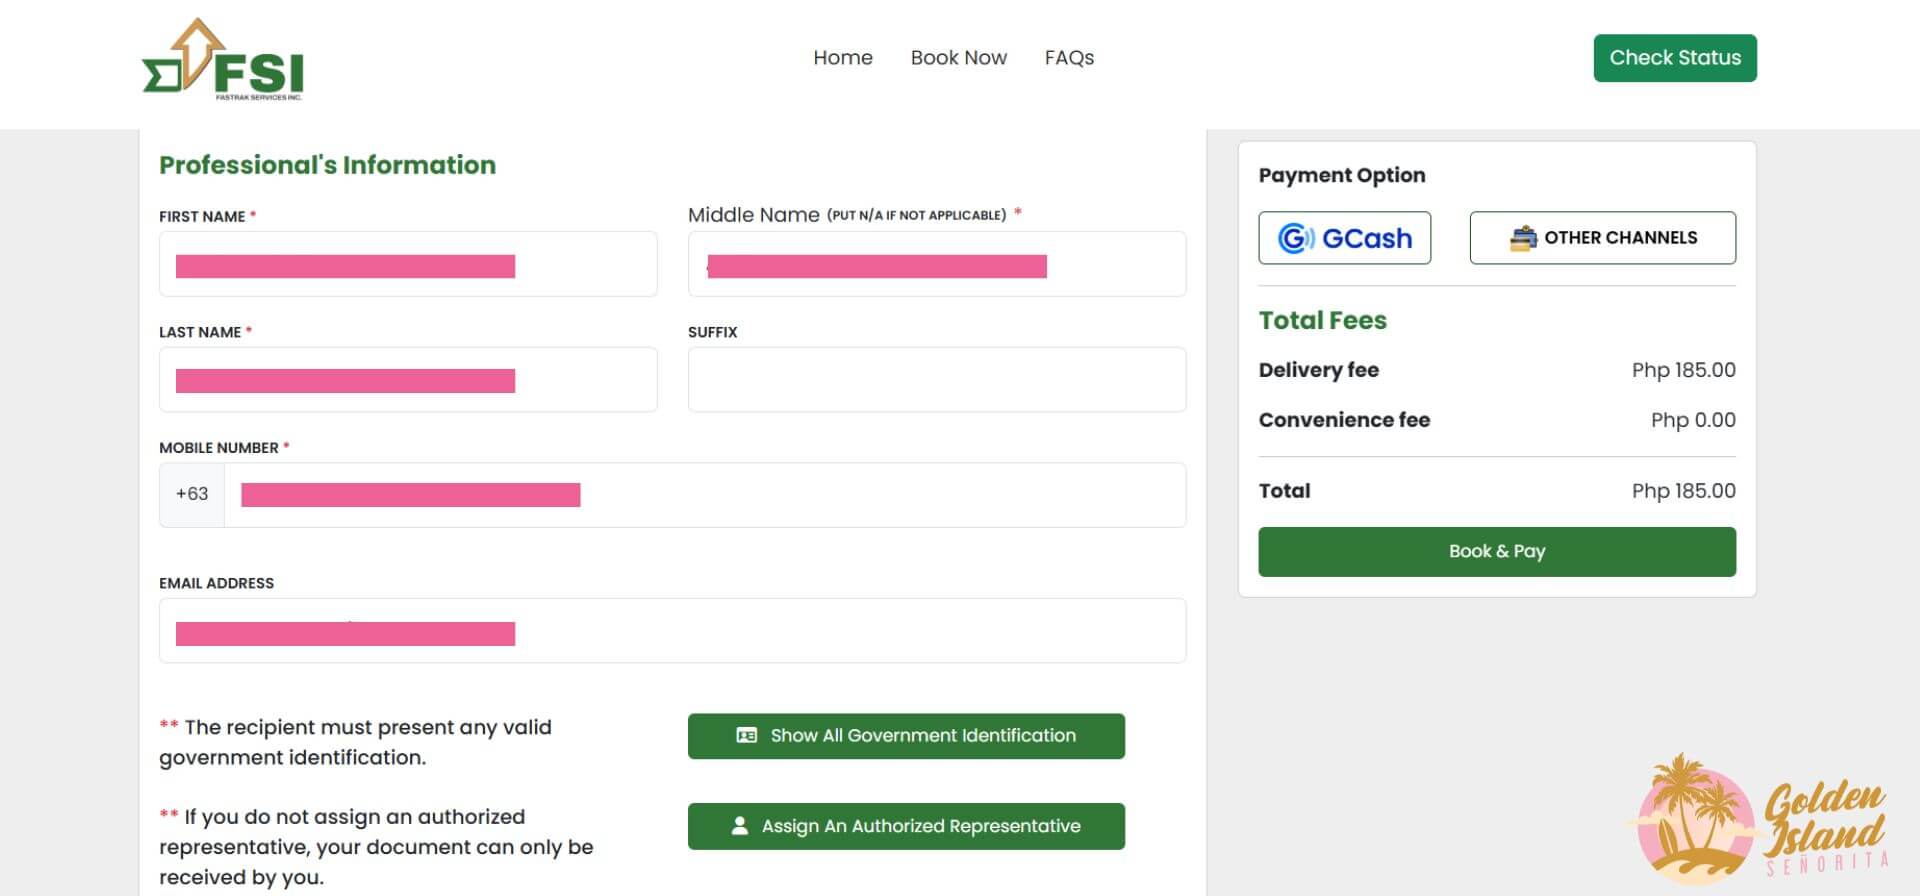Image resolution: width=1920 pixels, height=896 pixels.
Task: Open the FAQs menu link
Action: click(x=1069, y=58)
